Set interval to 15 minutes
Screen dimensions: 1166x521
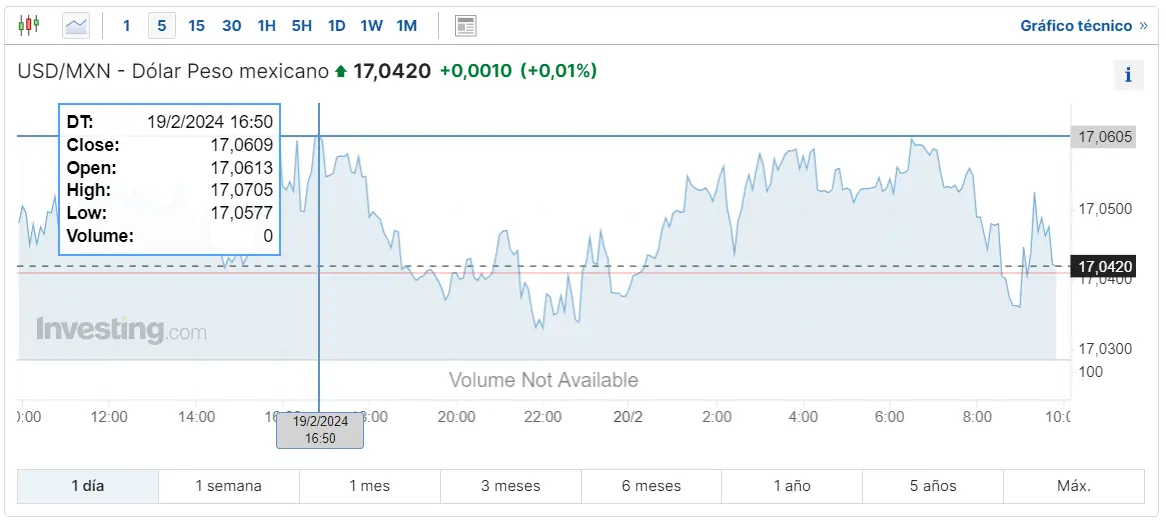pyautogui.click(x=196, y=26)
